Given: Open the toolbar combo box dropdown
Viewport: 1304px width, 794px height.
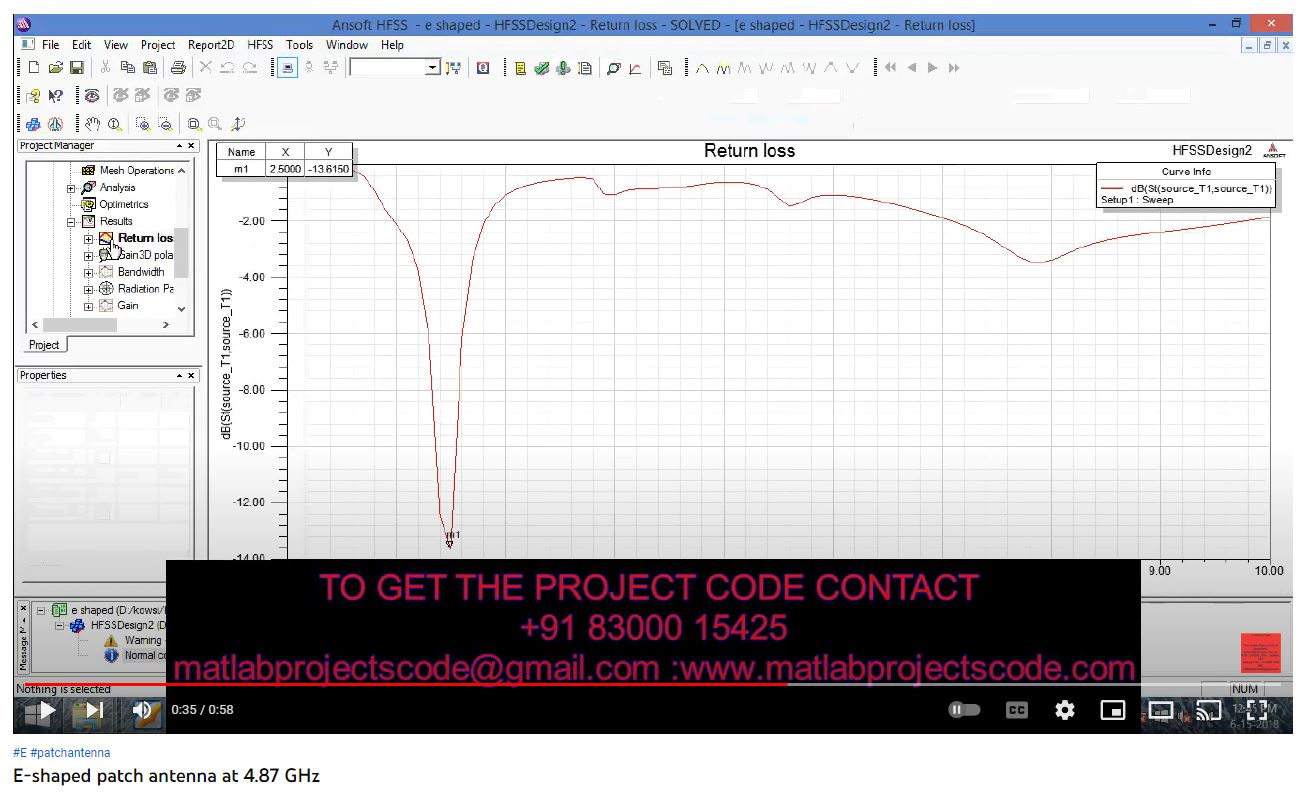Looking at the screenshot, I should click(432, 68).
